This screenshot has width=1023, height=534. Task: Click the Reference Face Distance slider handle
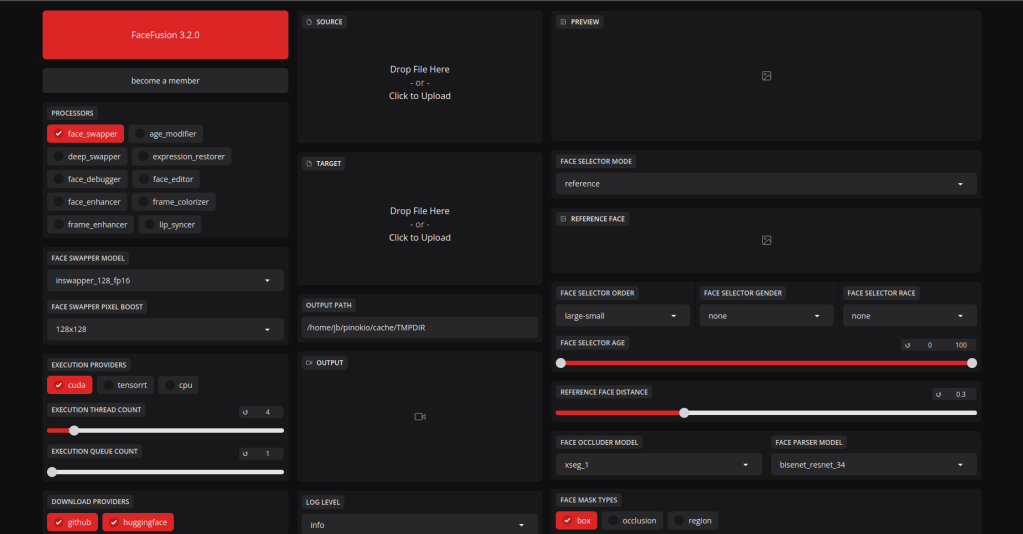coord(684,412)
